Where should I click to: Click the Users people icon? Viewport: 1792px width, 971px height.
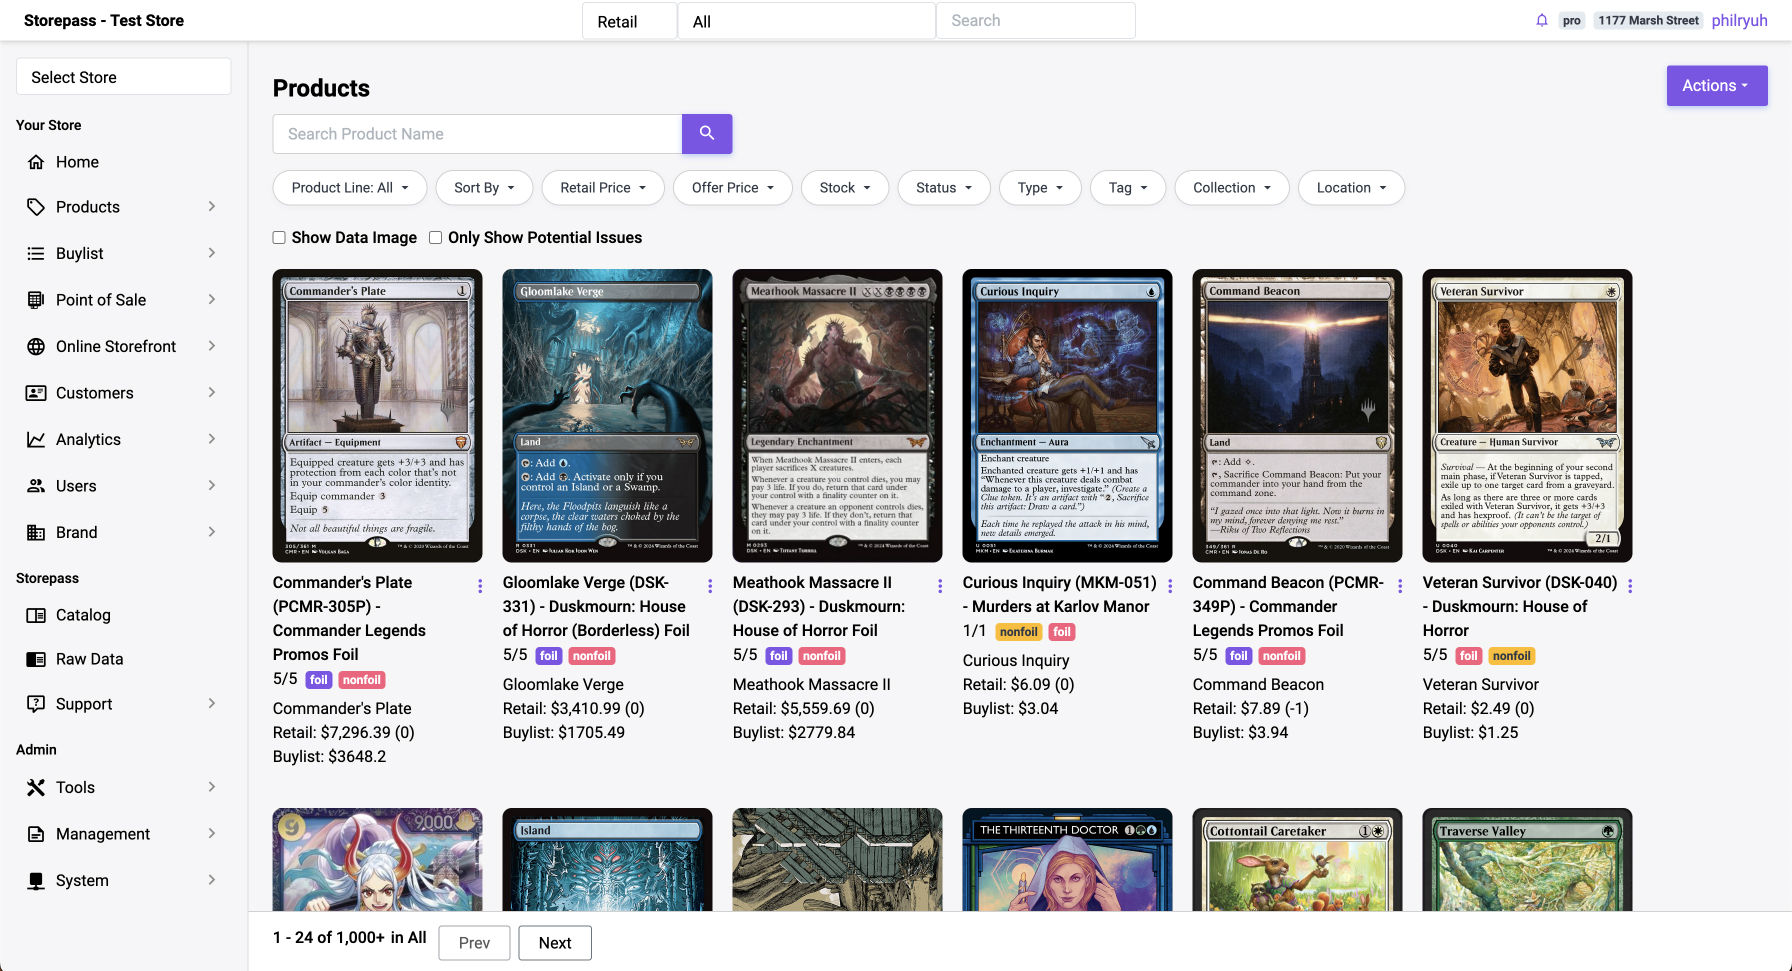coord(36,486)
